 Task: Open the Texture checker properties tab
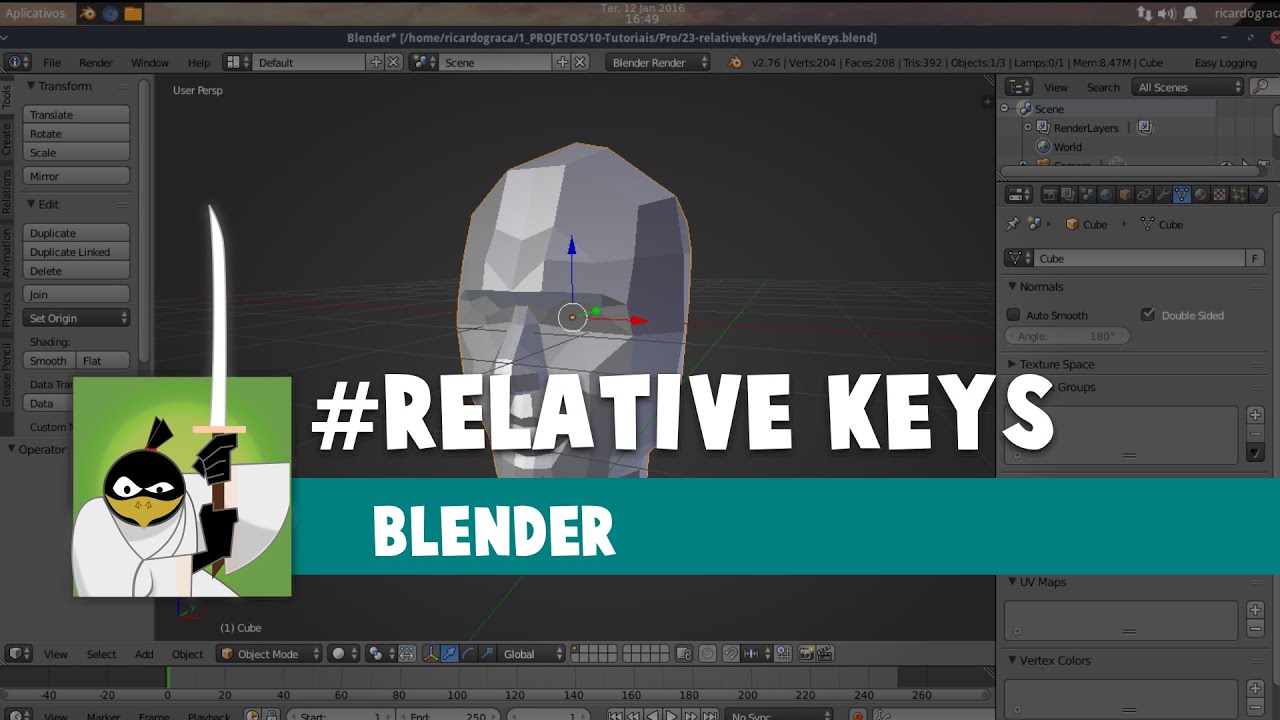coord(1220,195)
